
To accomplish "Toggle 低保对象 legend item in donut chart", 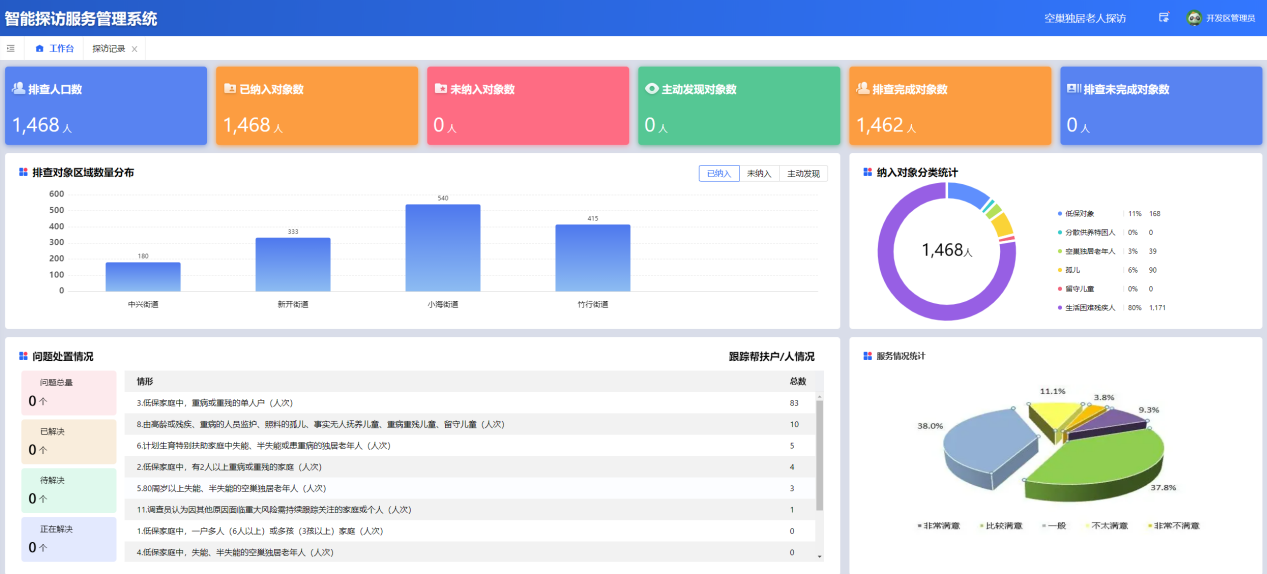I will (x=1080, y=213).
